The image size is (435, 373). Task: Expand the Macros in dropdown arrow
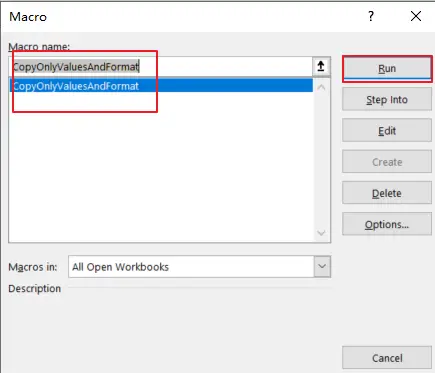pyautogui.click(x=322, y=267)
